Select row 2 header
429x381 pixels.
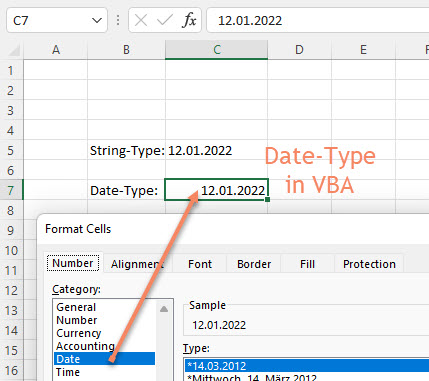11,90
